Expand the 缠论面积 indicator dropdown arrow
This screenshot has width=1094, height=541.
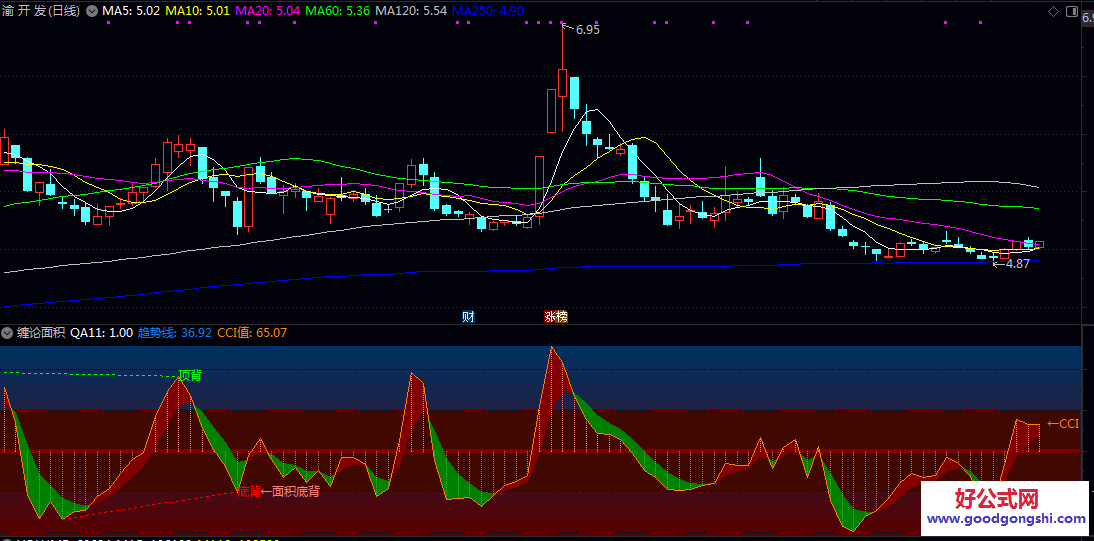(8, 333)
